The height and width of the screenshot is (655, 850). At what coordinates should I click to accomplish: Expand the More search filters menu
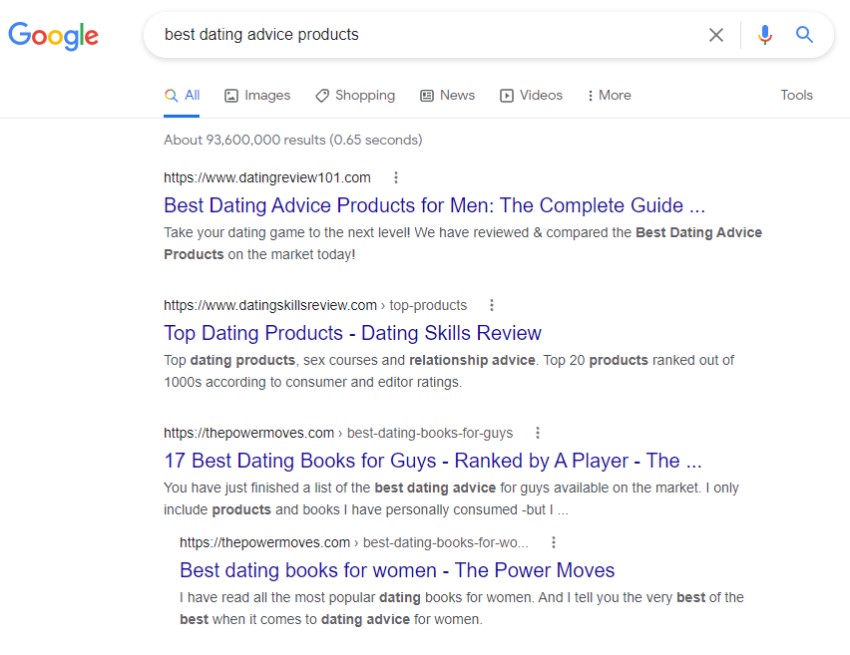[x=609, y=95]
